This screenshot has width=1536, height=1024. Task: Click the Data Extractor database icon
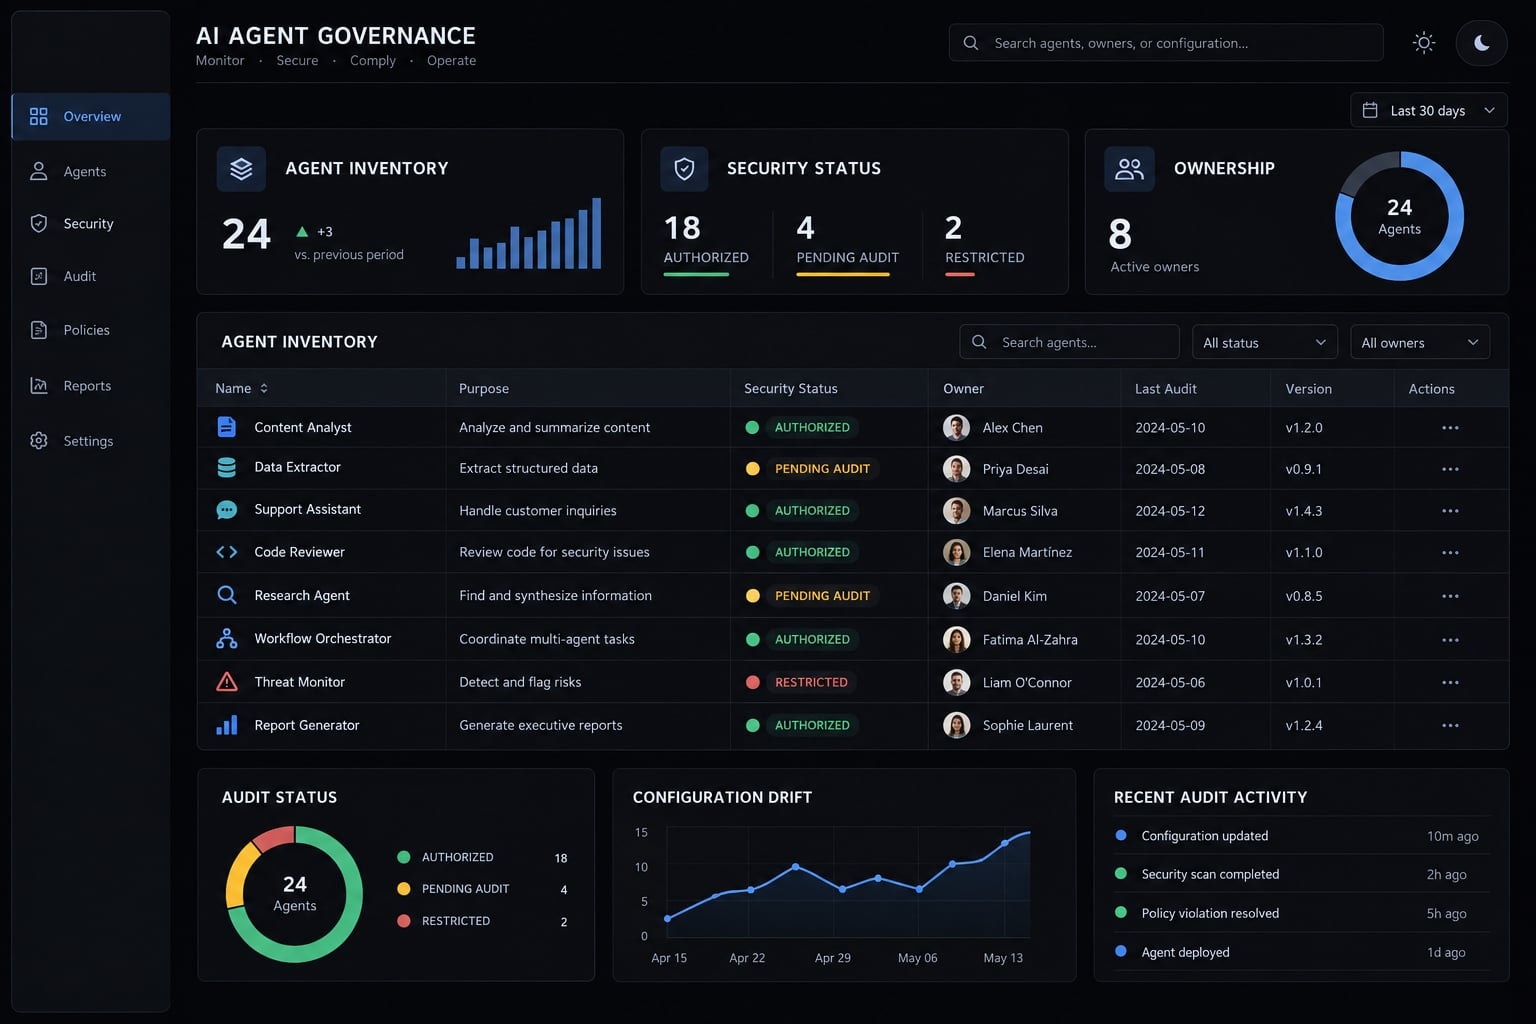coord(227,467)
